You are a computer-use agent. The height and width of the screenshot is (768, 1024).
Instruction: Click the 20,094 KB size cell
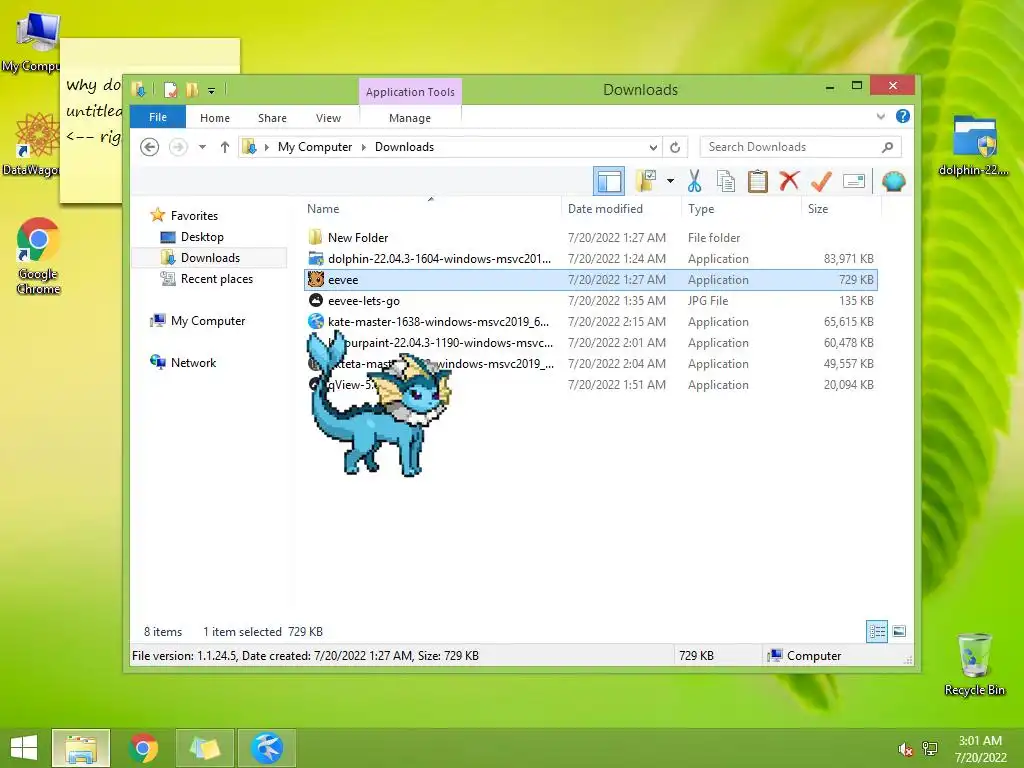(x=848, y=385)
